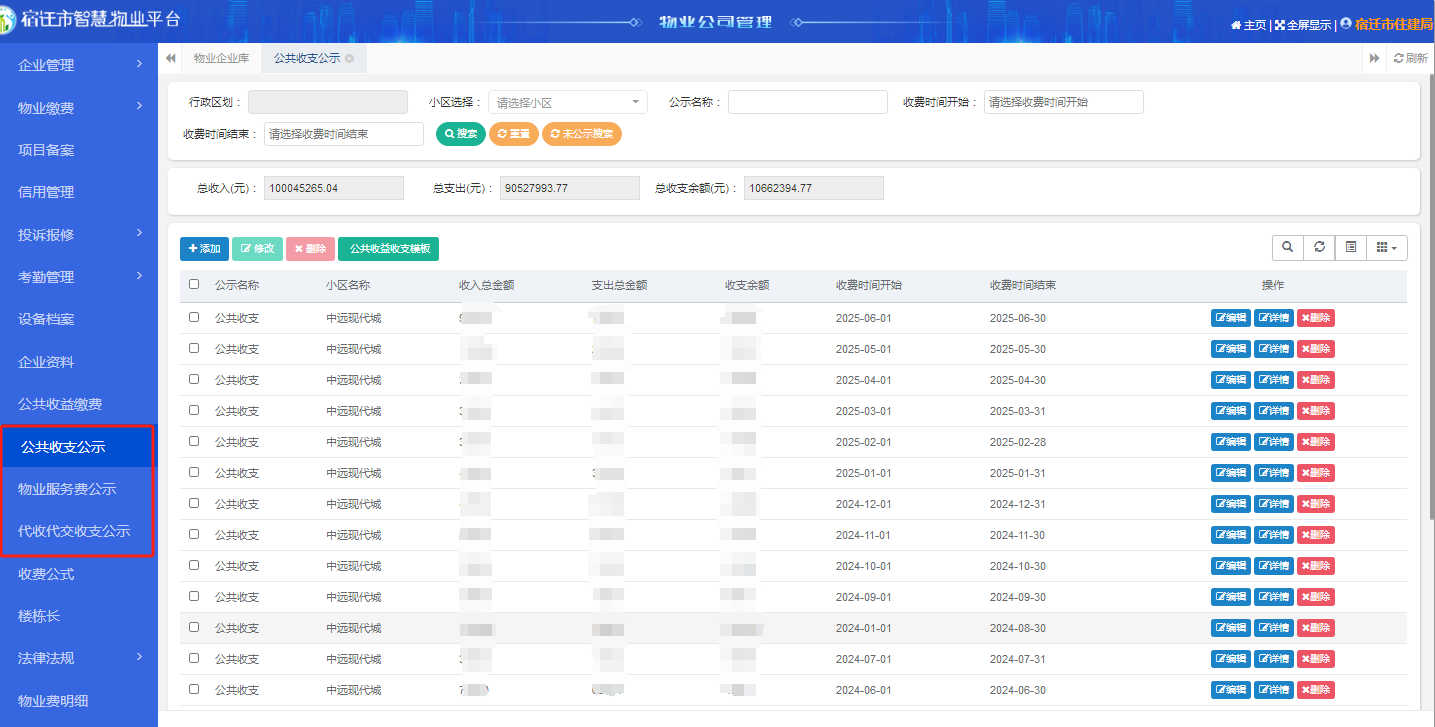Screen dimensions: 1435x727
Task: Check the row starting 2025-03-01
Action: [x=194, y=410]
